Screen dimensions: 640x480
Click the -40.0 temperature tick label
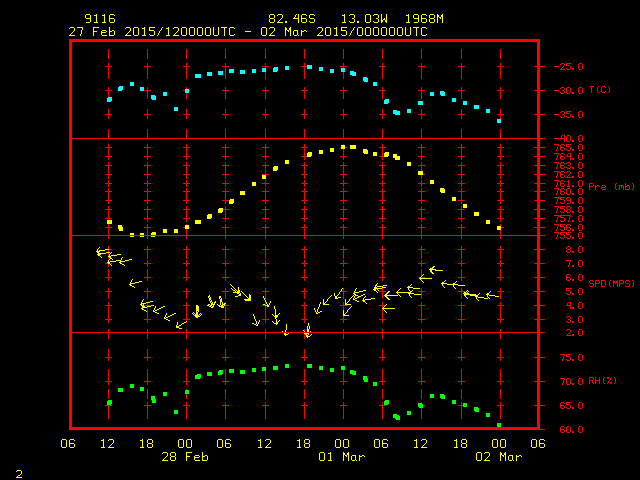tap(569, 139)
